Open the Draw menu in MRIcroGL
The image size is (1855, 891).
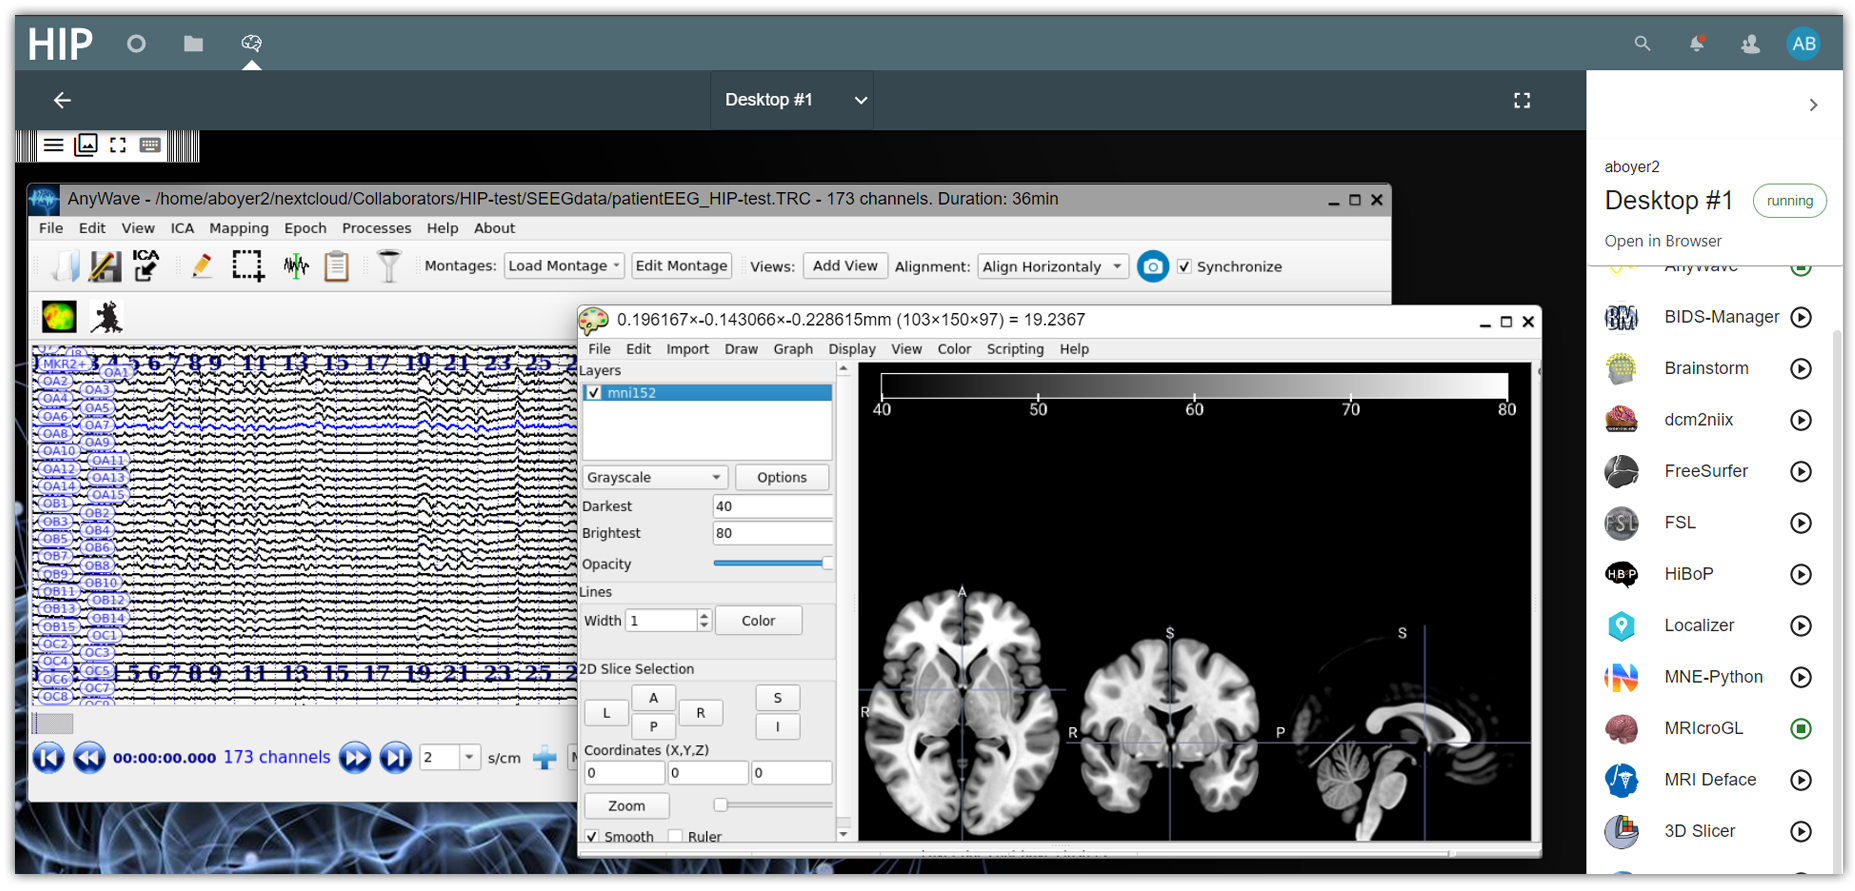[x=741, y=349]
